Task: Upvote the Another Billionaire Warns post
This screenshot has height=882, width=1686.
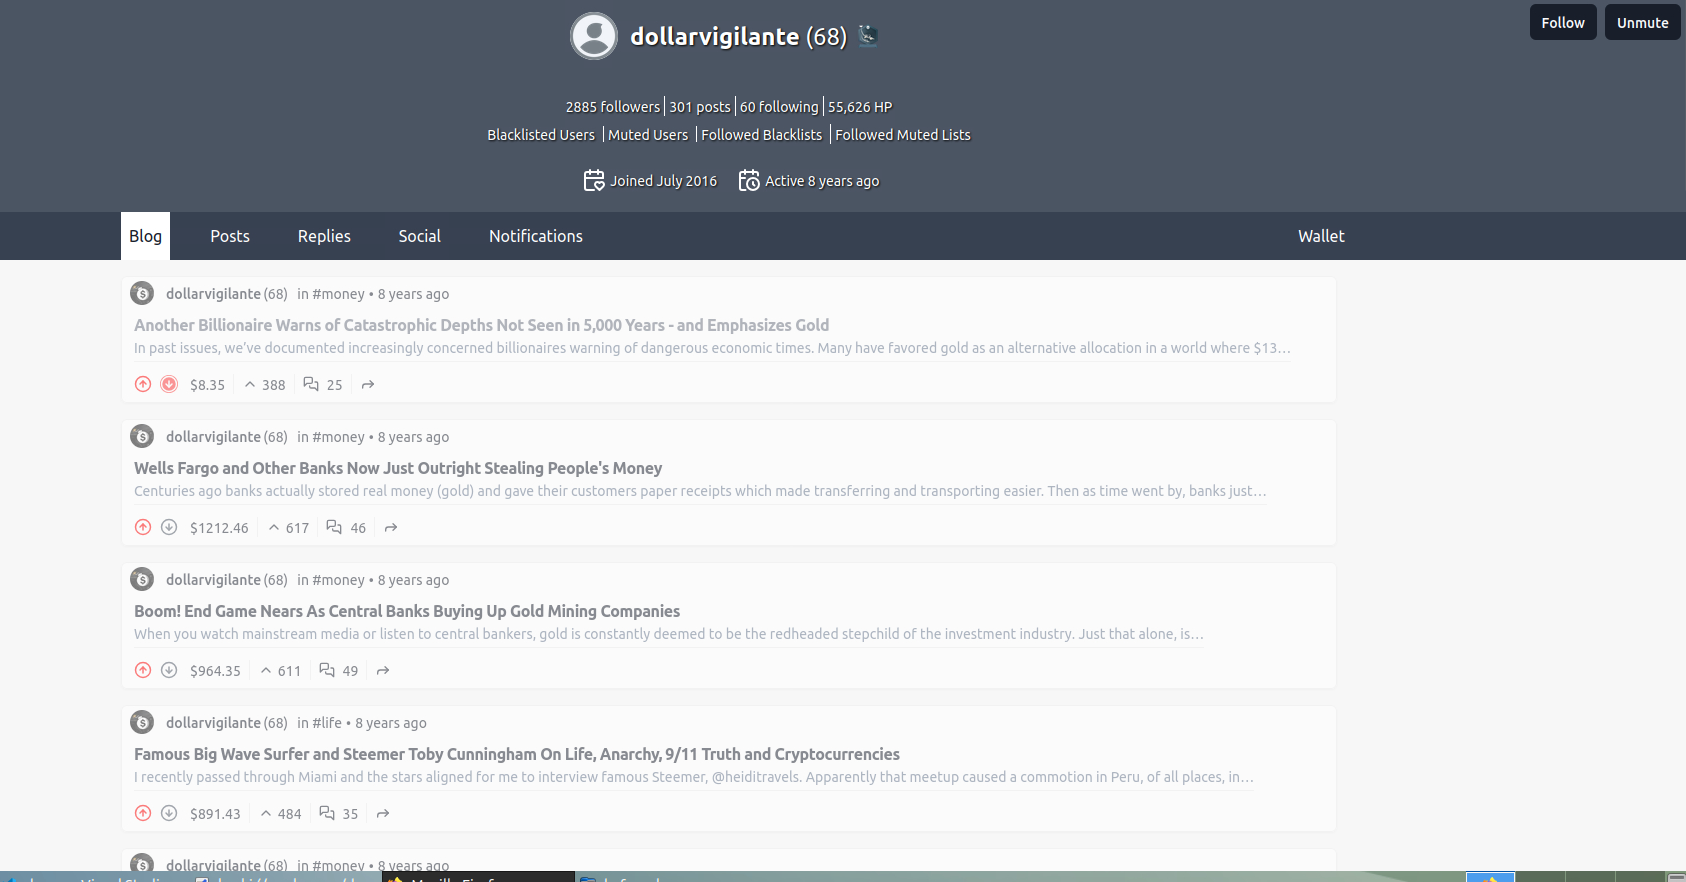Action: tap(143, 384)
